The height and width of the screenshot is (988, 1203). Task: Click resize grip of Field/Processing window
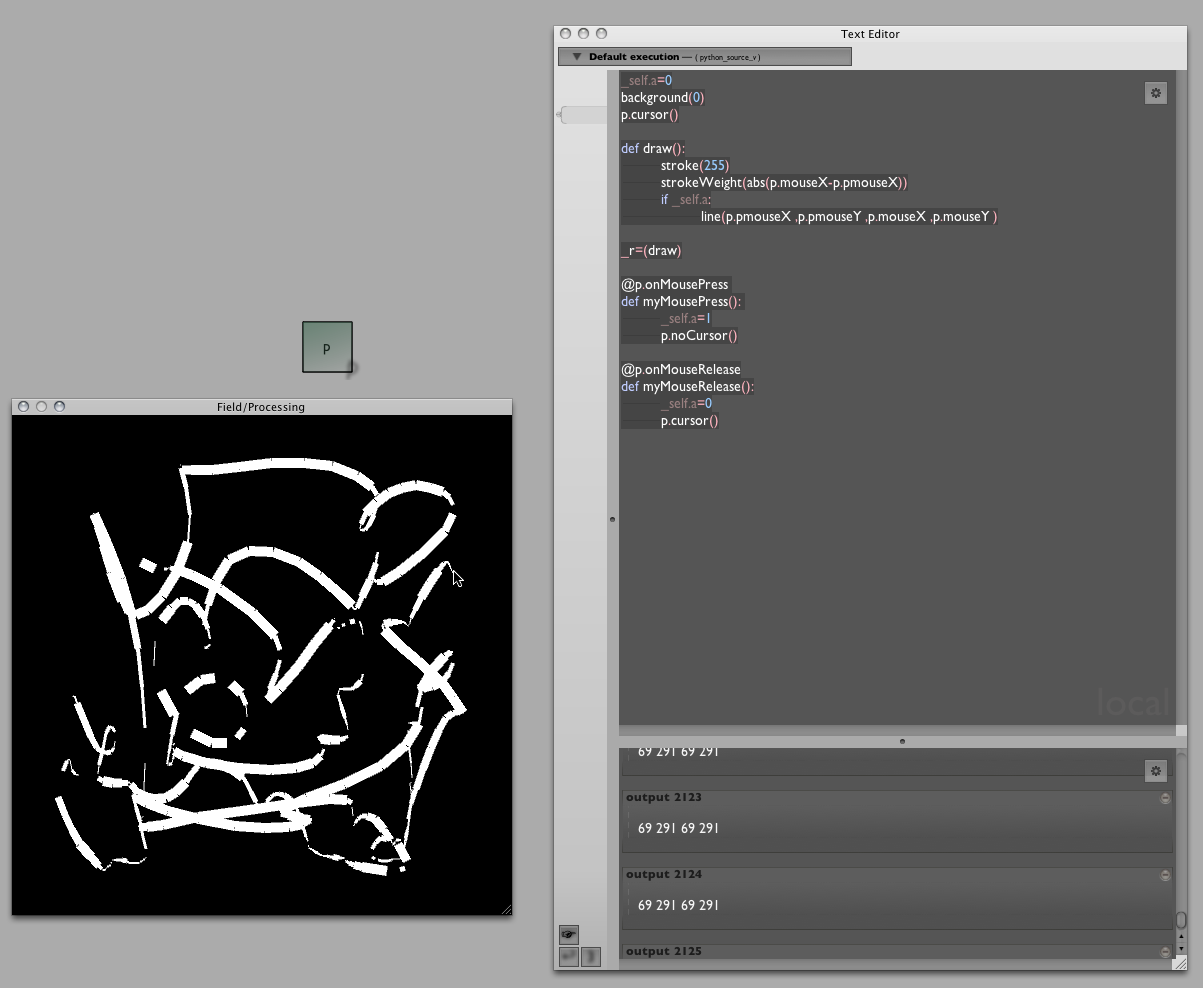click(x=505, y=909)
